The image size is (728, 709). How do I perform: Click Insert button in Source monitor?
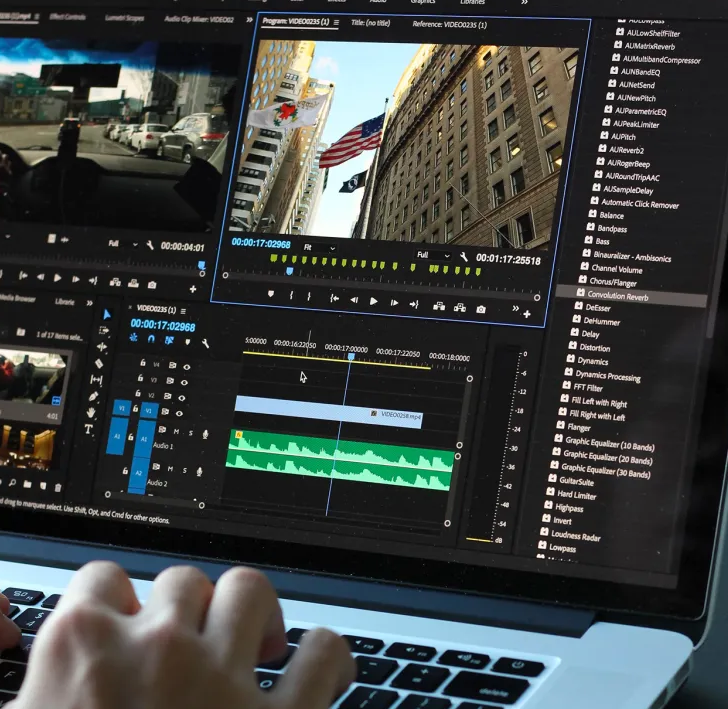point(115,282)
